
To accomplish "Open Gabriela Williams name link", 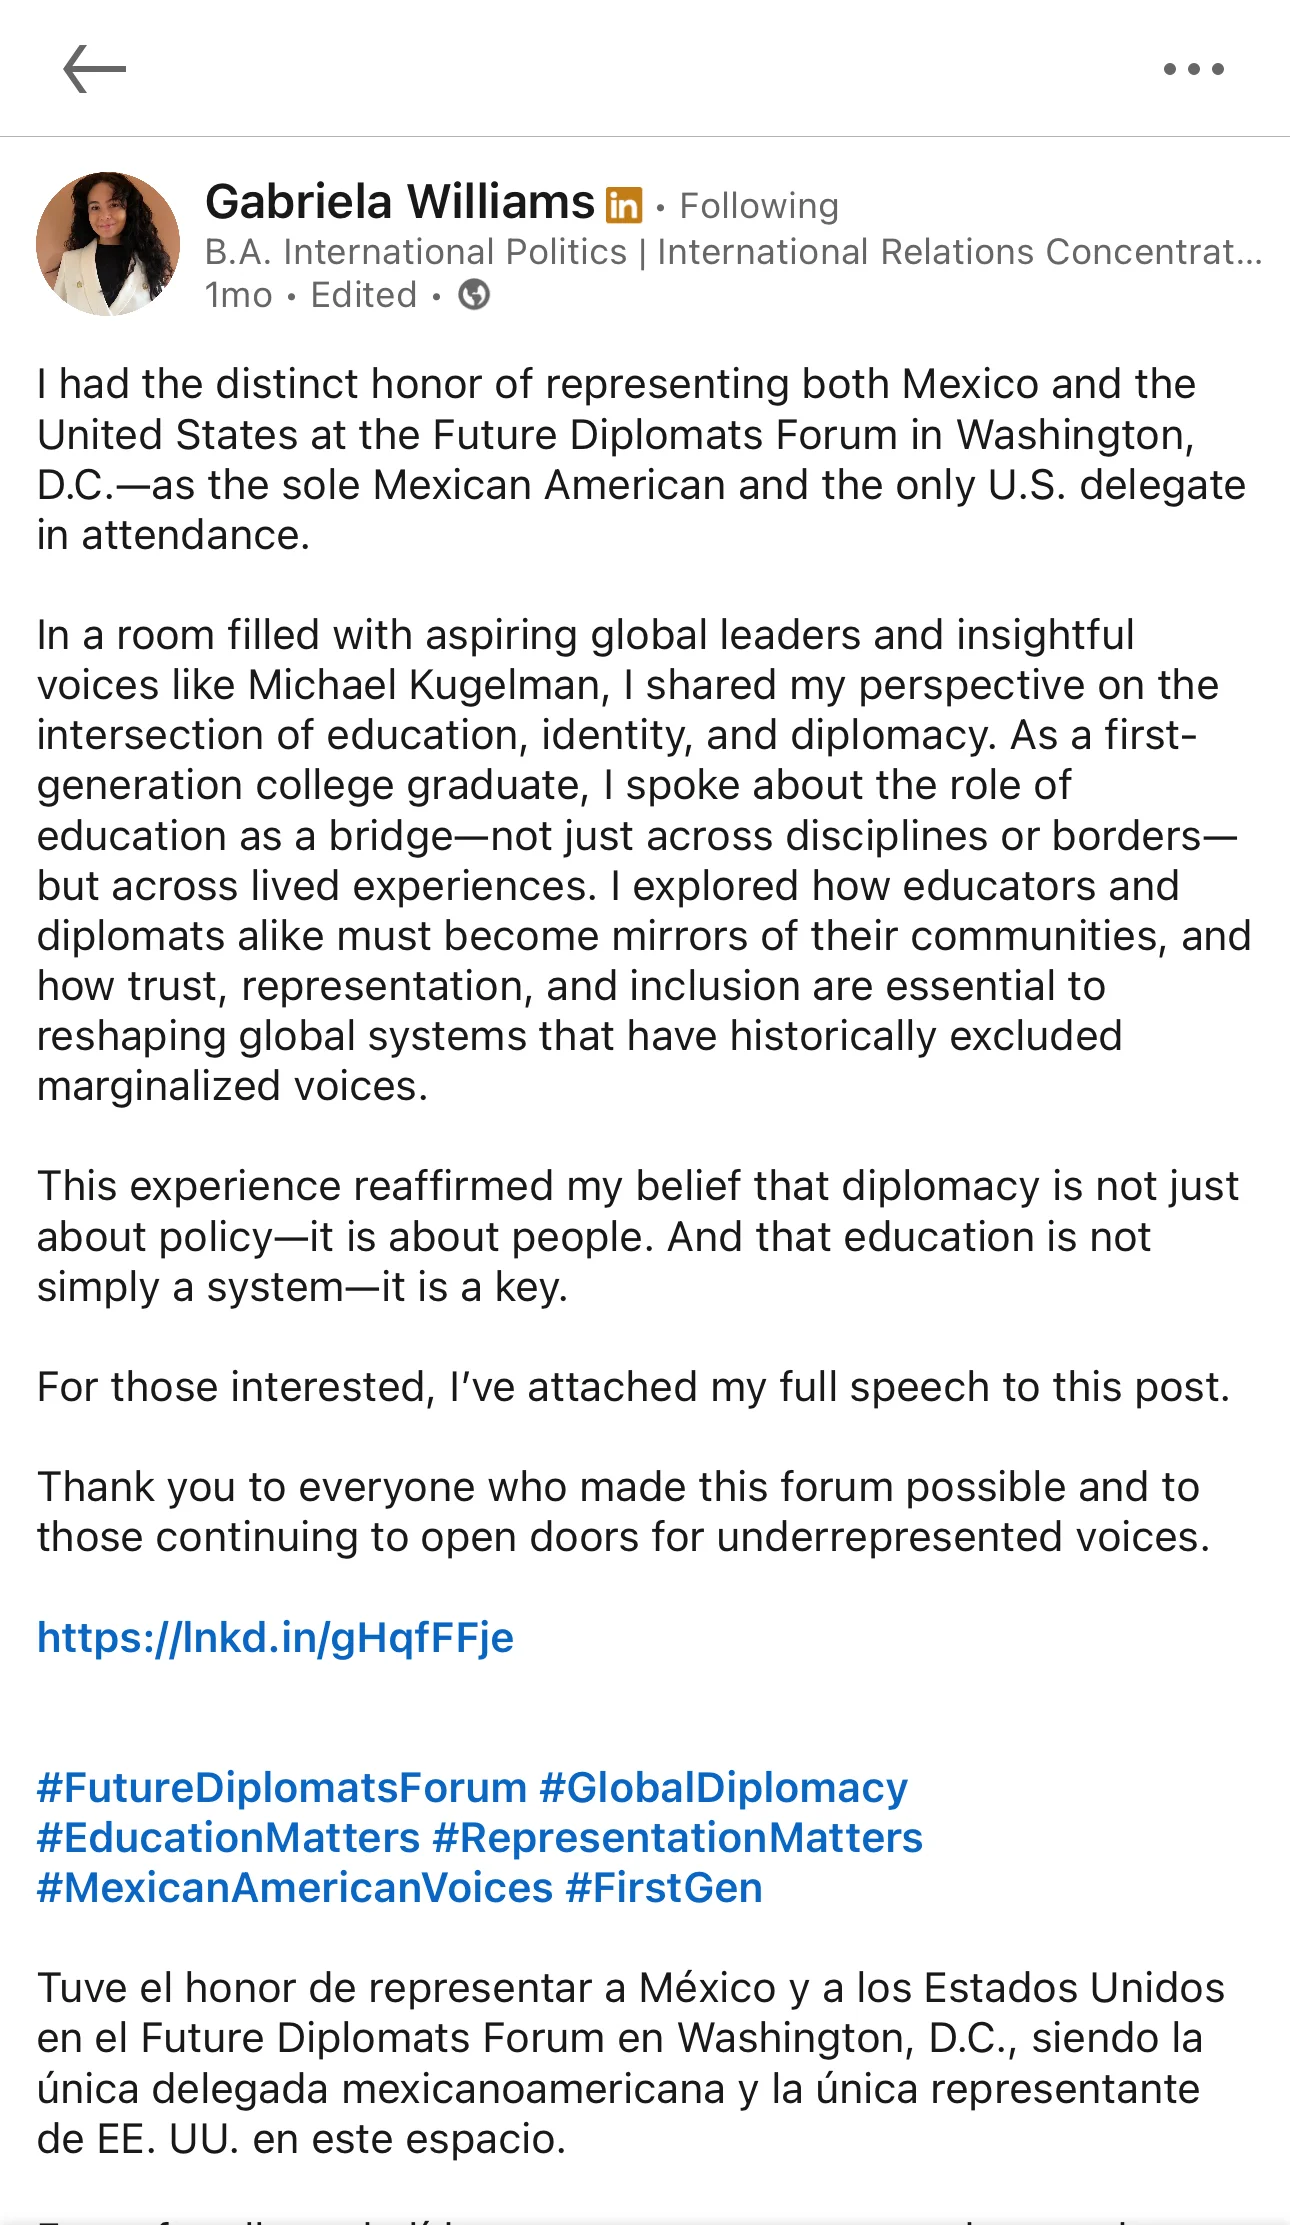I will pyautogui.click(x=400, y=202).
